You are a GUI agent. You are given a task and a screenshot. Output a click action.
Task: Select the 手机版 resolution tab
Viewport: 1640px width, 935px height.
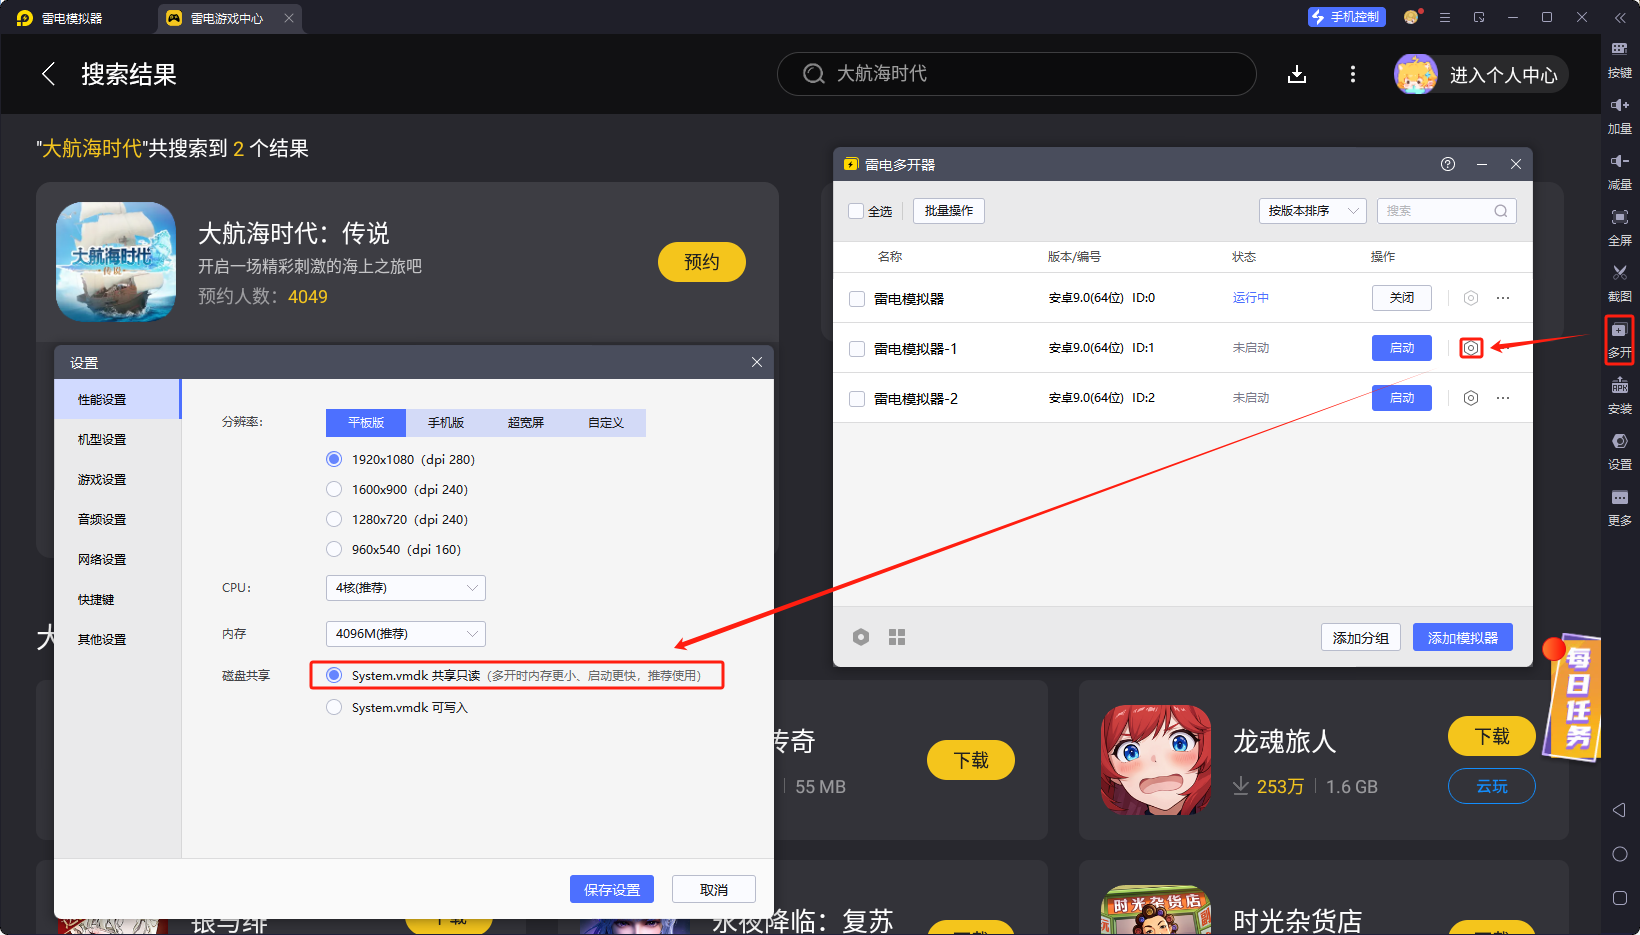pyautogui.click(x=446, y=423)
